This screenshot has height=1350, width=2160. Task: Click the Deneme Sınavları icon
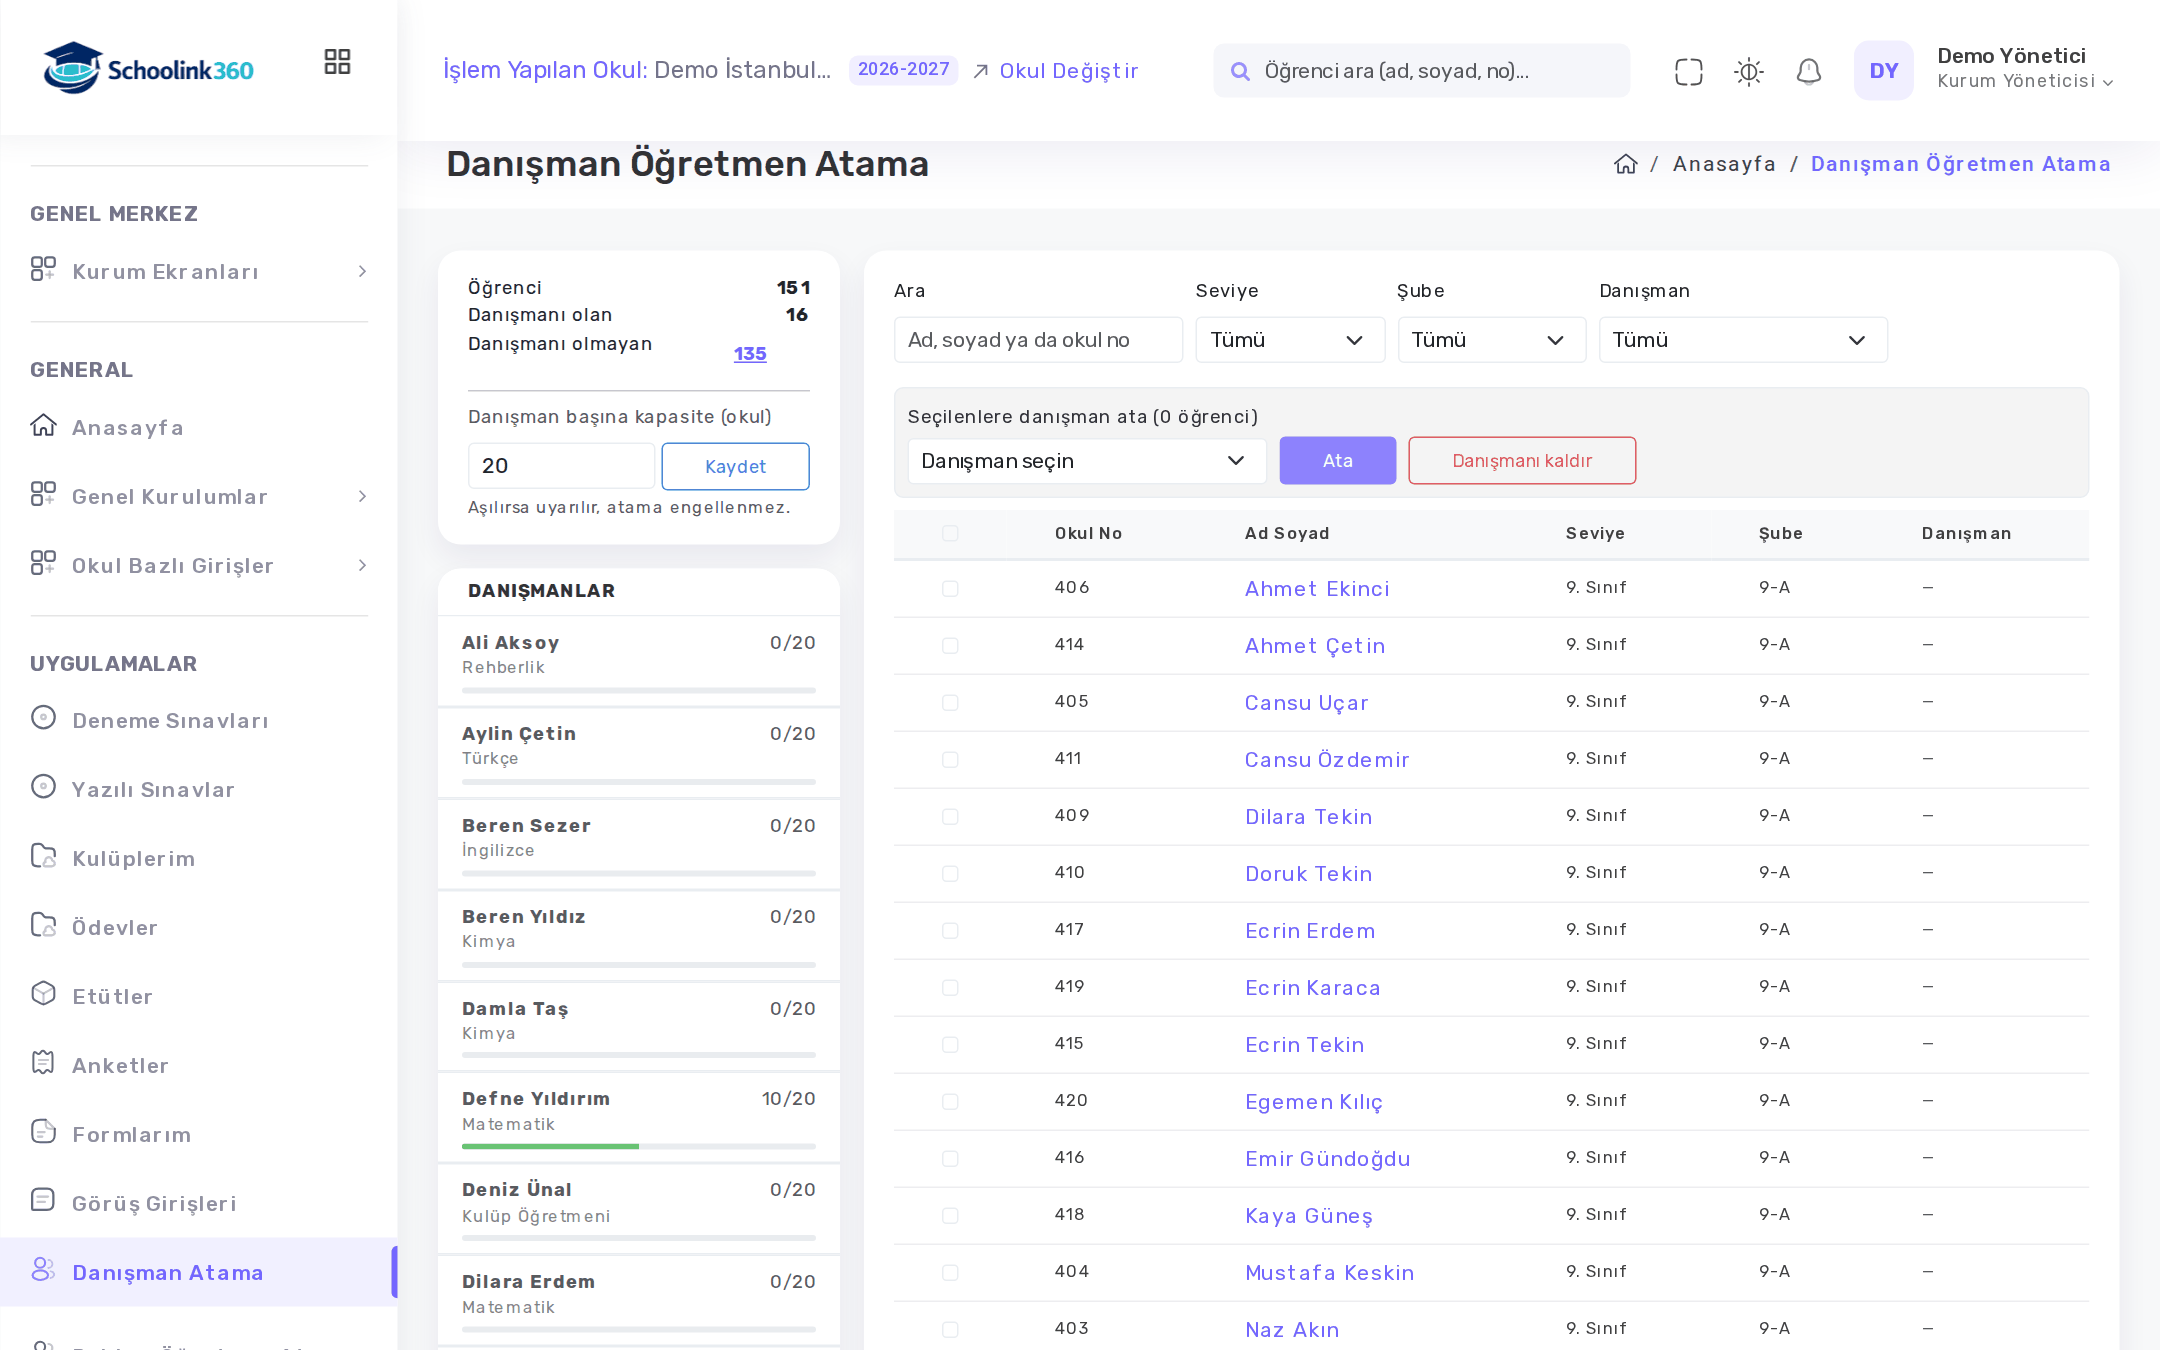click(43, 718)
